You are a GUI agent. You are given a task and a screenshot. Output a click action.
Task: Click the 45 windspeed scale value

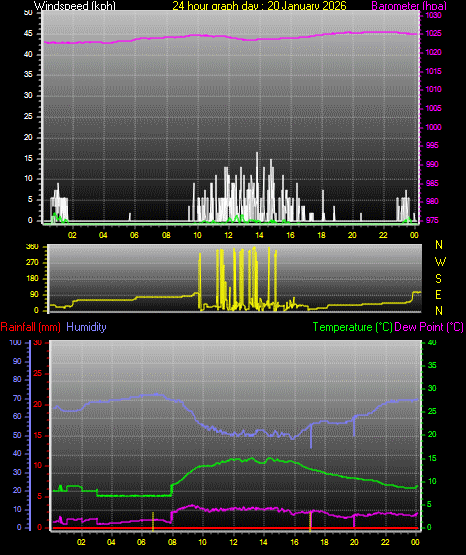pos(28,34)
